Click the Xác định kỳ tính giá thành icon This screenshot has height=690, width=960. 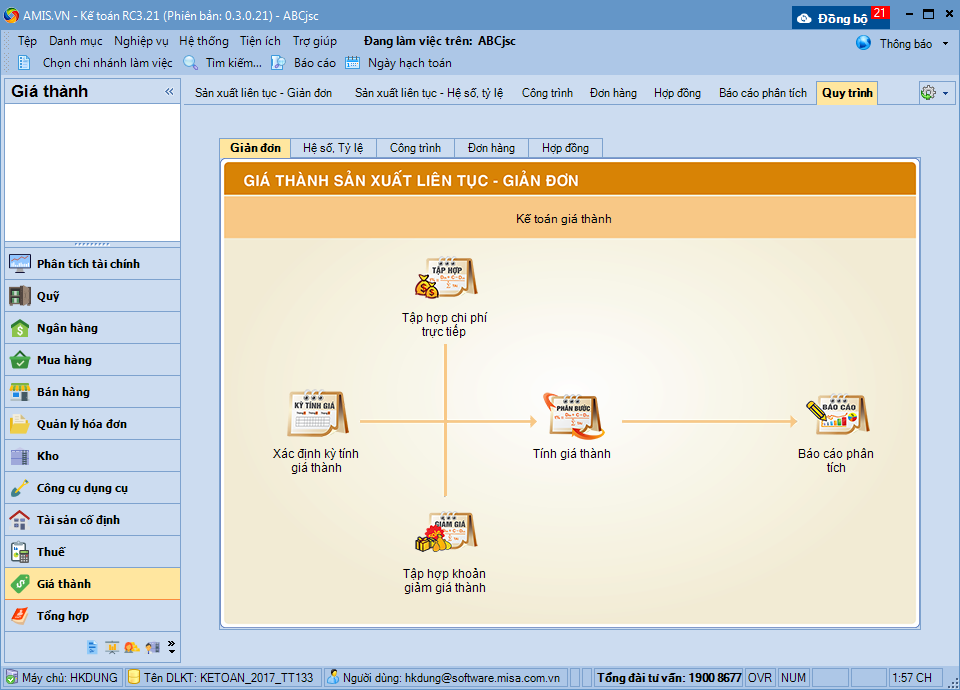tap(316, 414)
